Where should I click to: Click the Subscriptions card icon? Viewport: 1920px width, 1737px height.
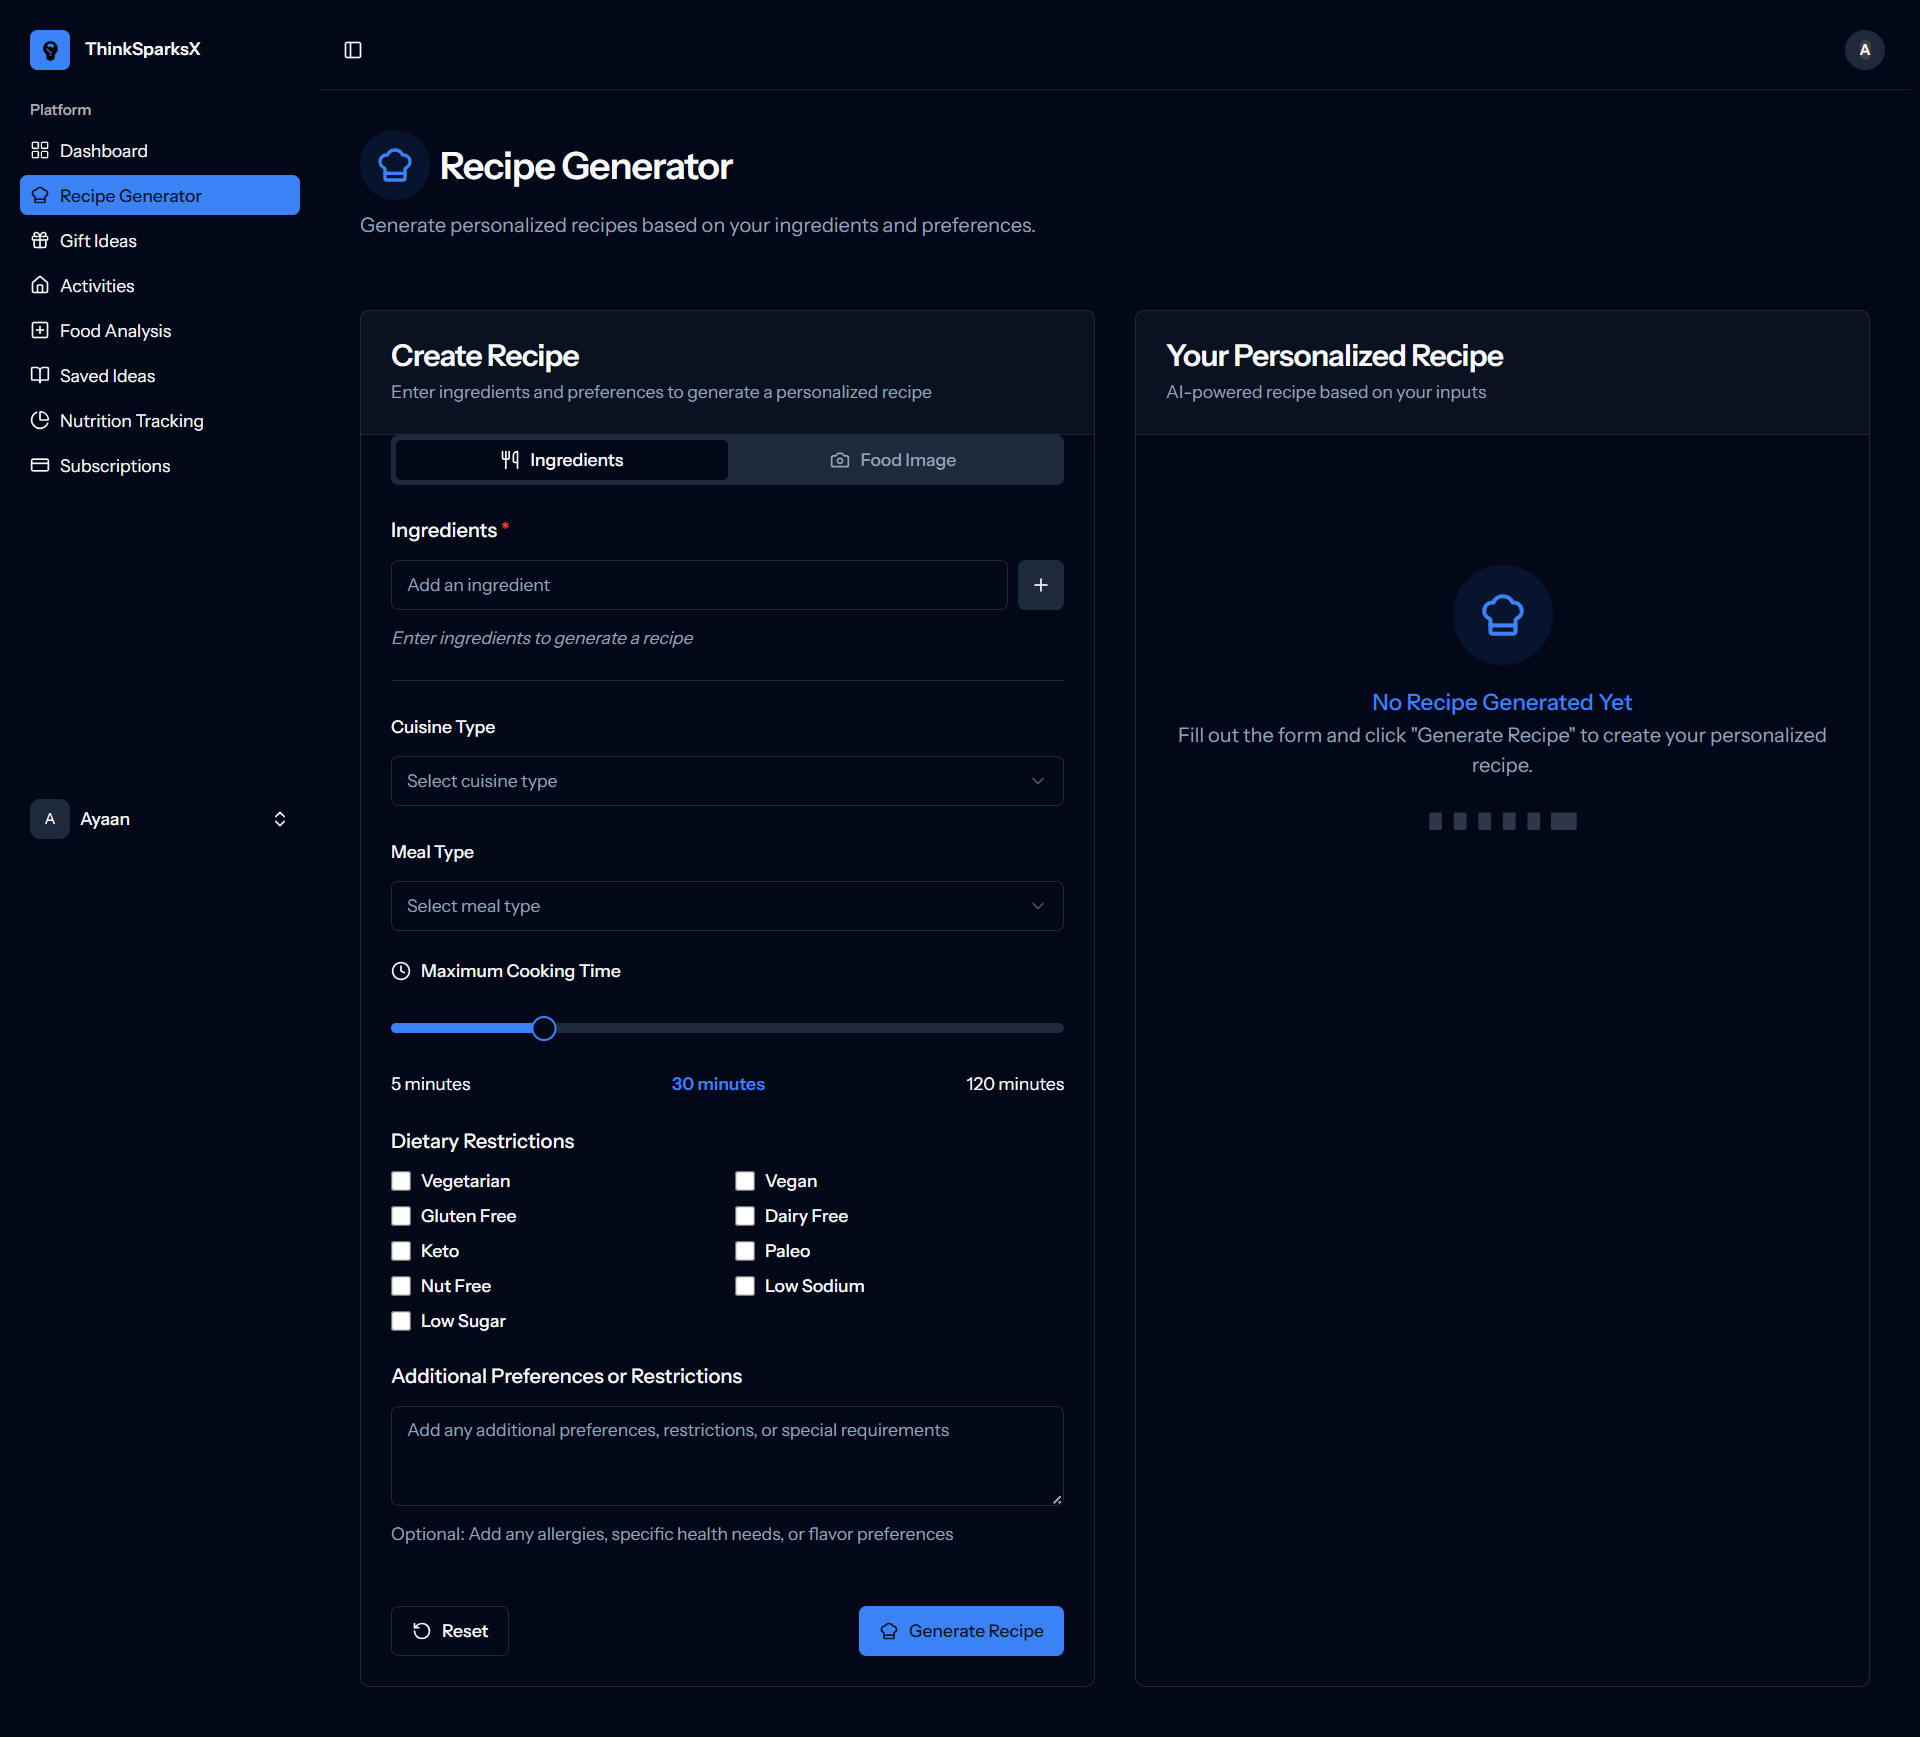point(40,465)
